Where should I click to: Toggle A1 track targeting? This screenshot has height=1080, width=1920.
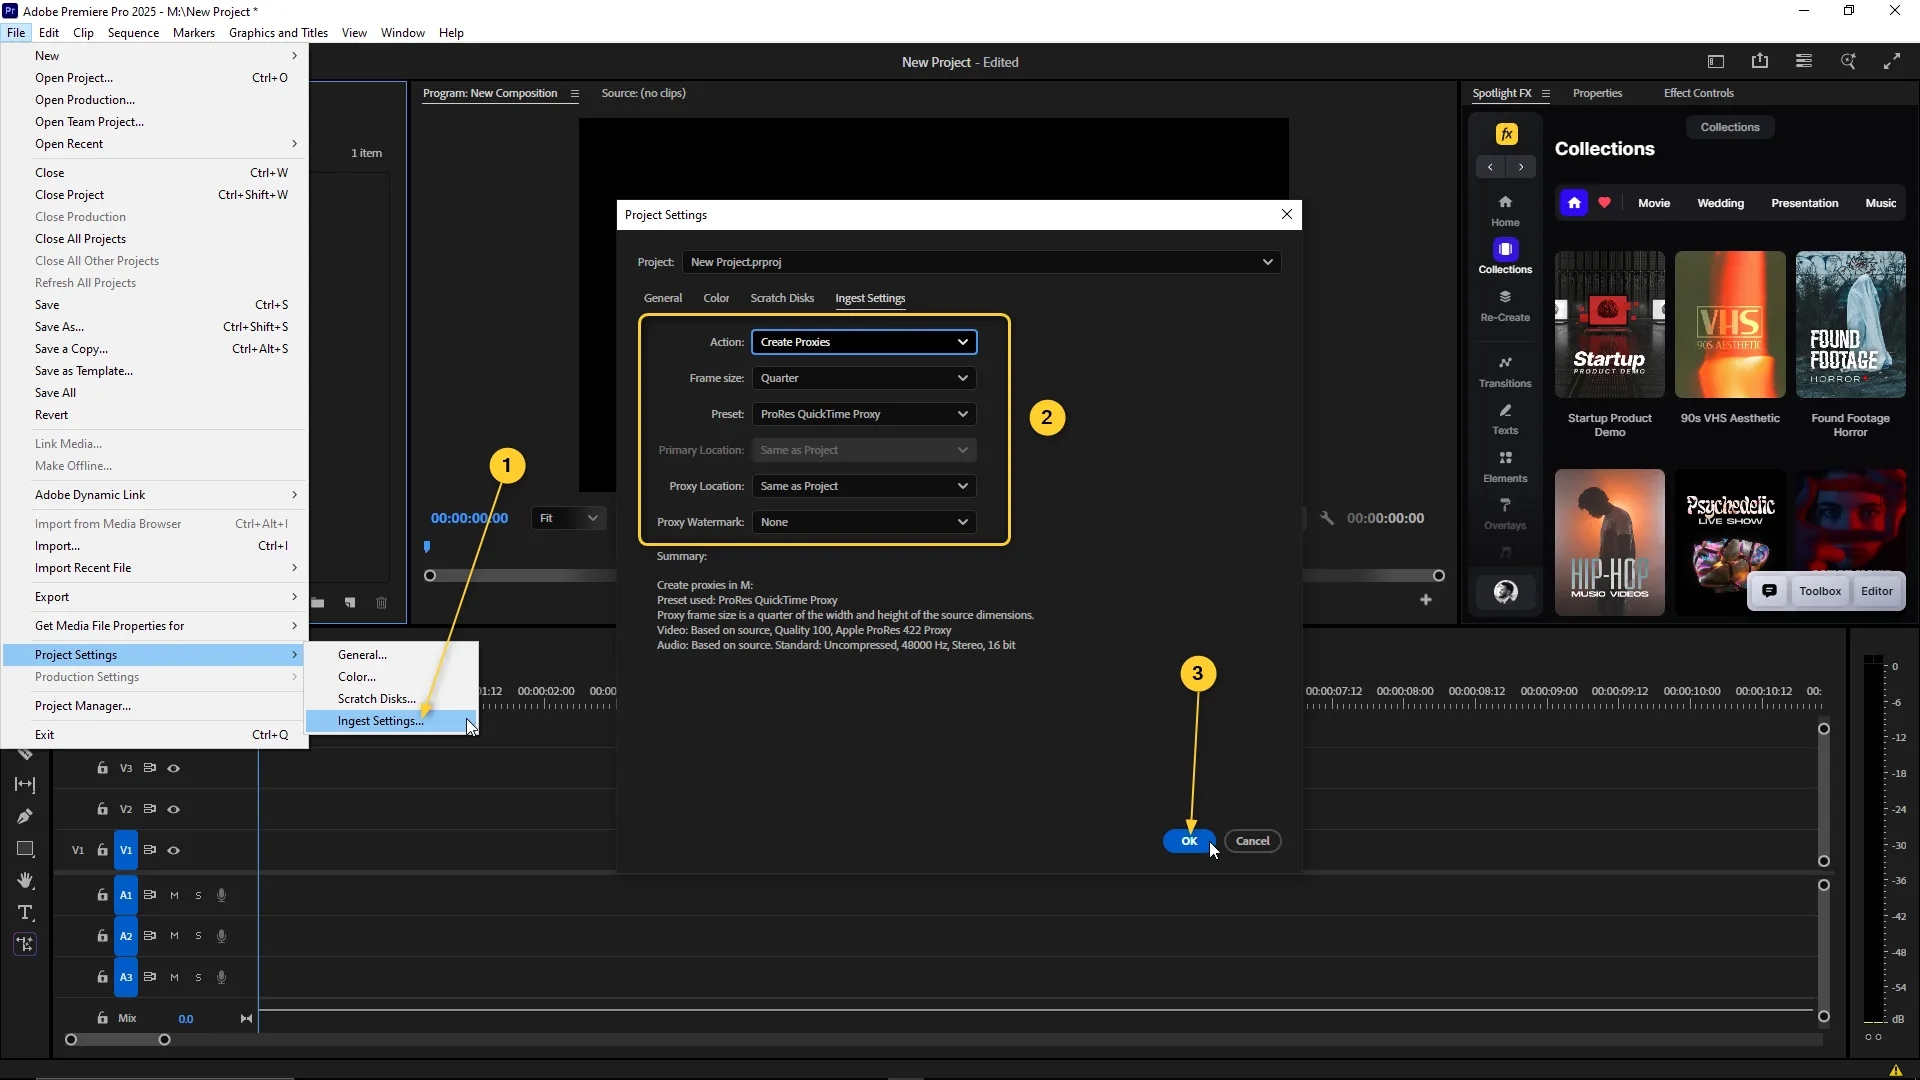point(126,896)
